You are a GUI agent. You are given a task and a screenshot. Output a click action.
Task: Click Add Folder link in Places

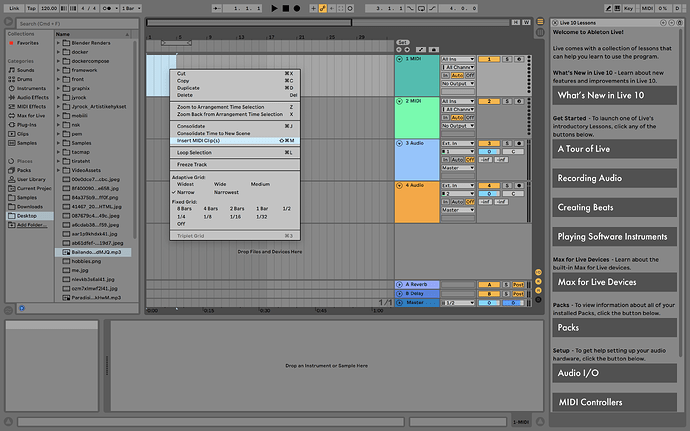pyautogui.click(x=32, y=225)
